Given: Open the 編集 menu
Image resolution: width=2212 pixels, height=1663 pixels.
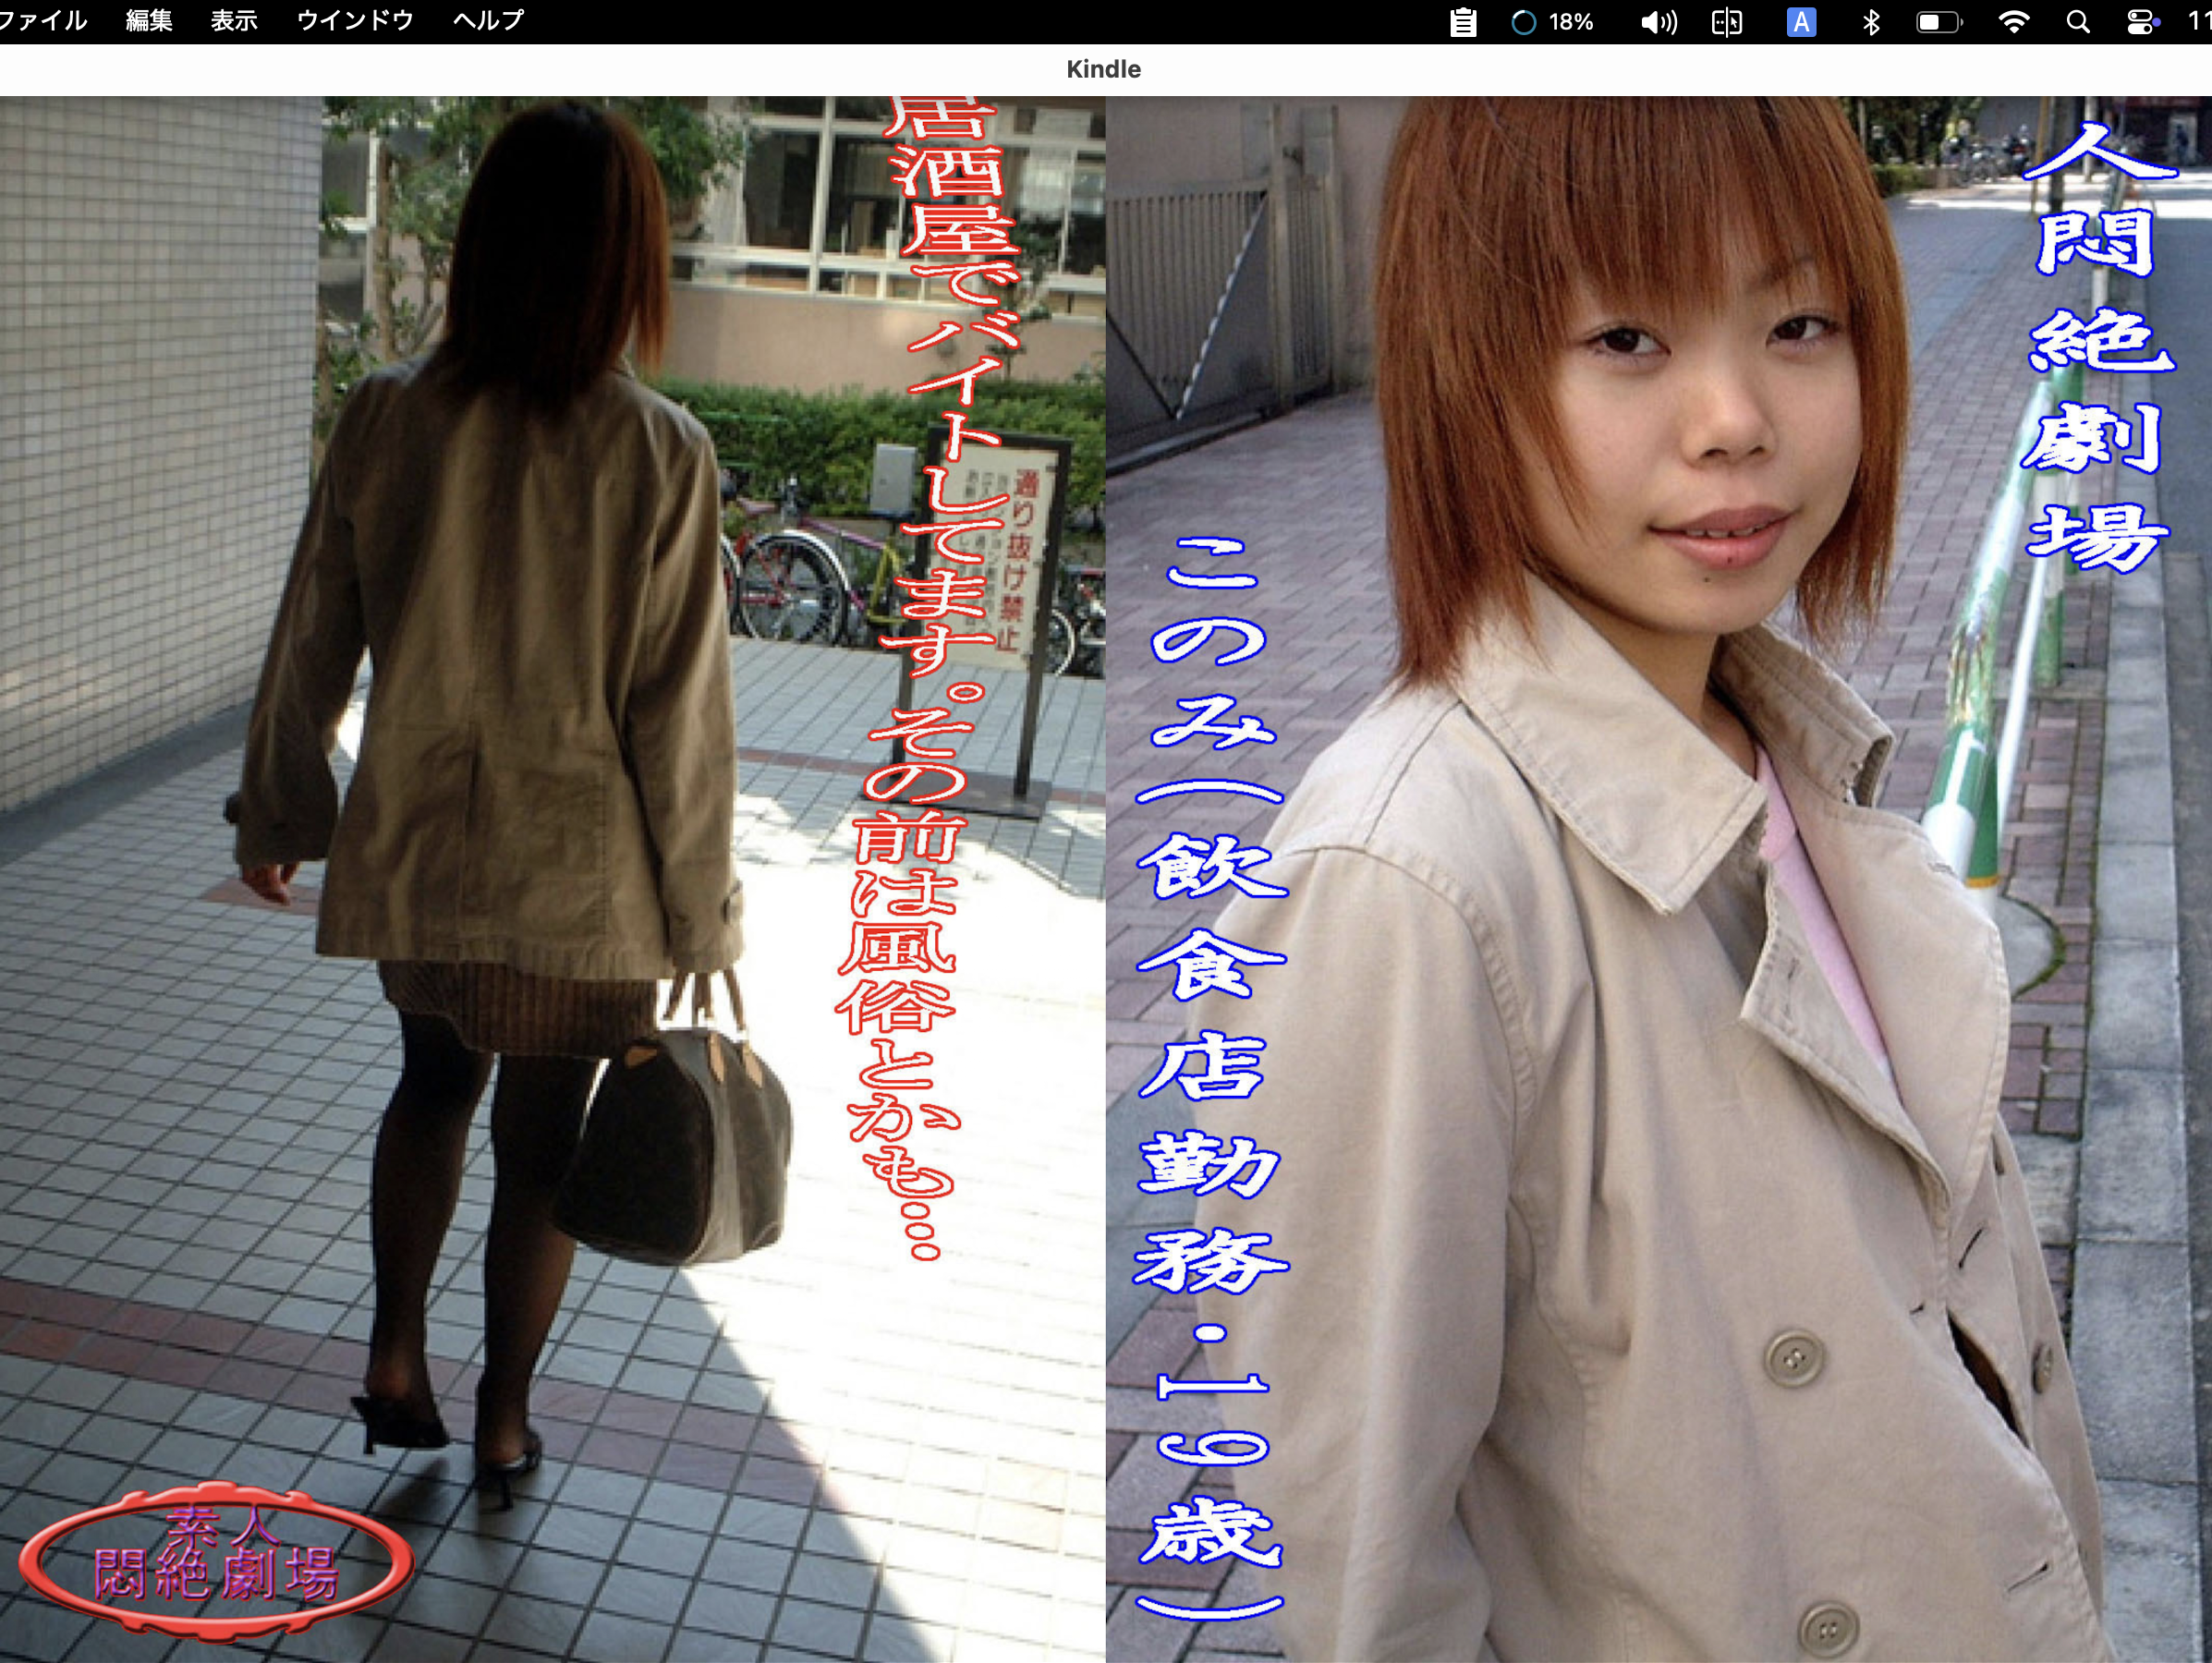Looking at the screenshot, I should click(x=150, y=21).
